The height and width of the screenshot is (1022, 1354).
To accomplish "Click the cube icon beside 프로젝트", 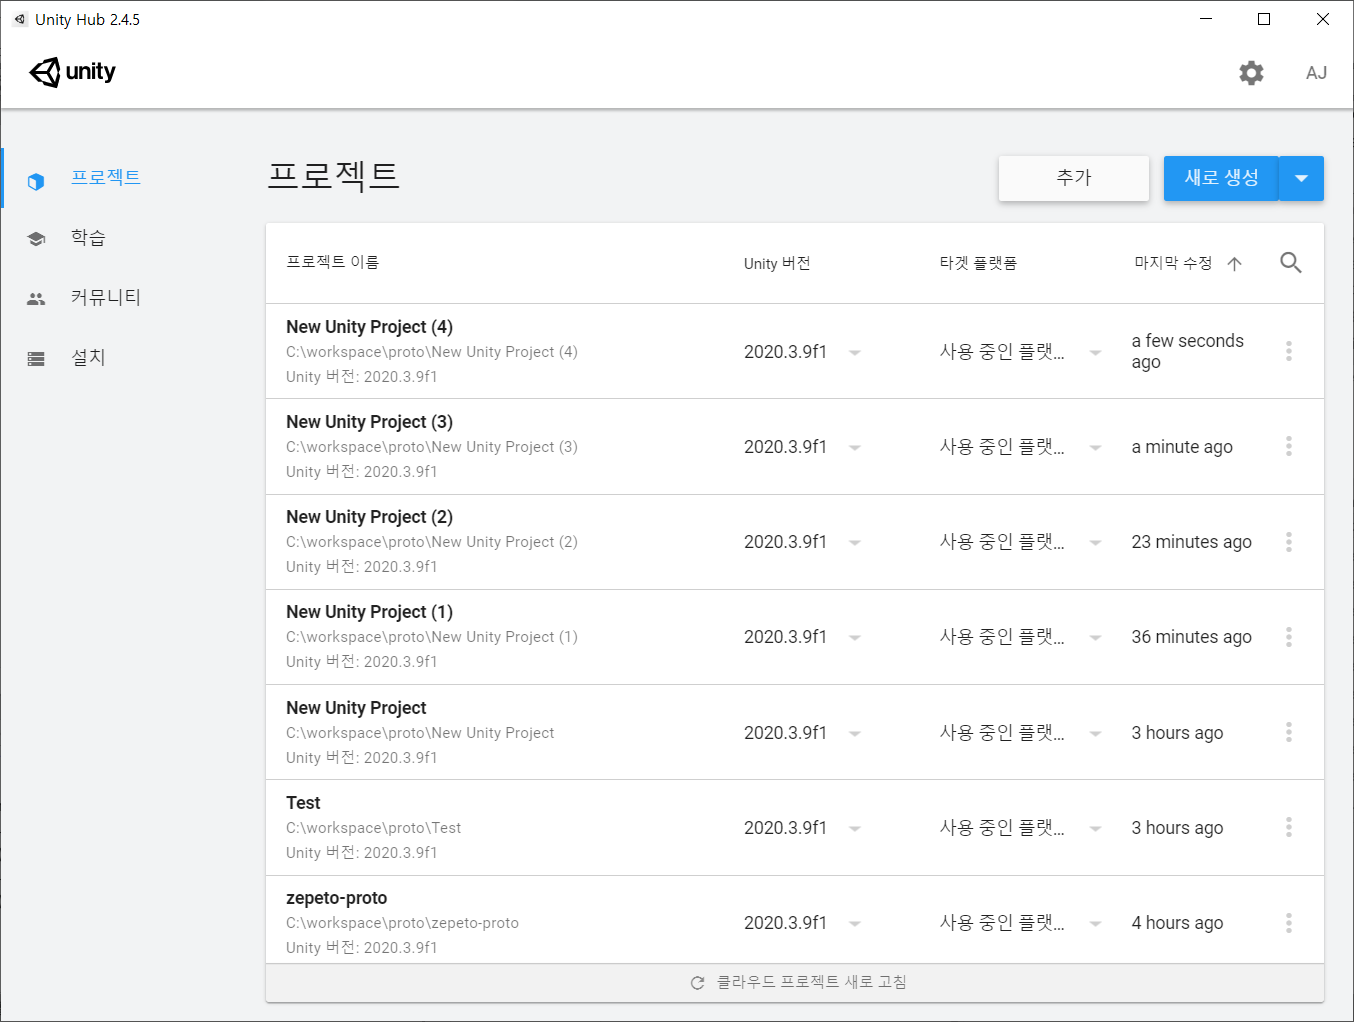I will (36, 182).
